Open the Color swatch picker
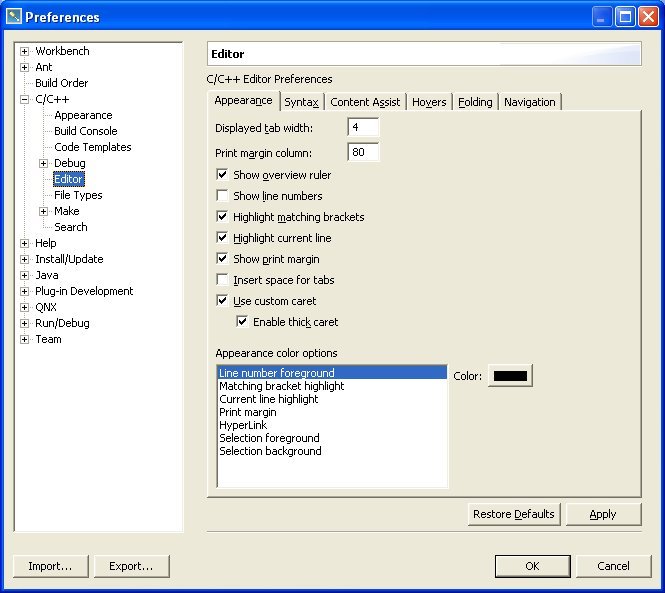Image resolution: width=665 pixels, height=593 pixels. pos(510,376)
